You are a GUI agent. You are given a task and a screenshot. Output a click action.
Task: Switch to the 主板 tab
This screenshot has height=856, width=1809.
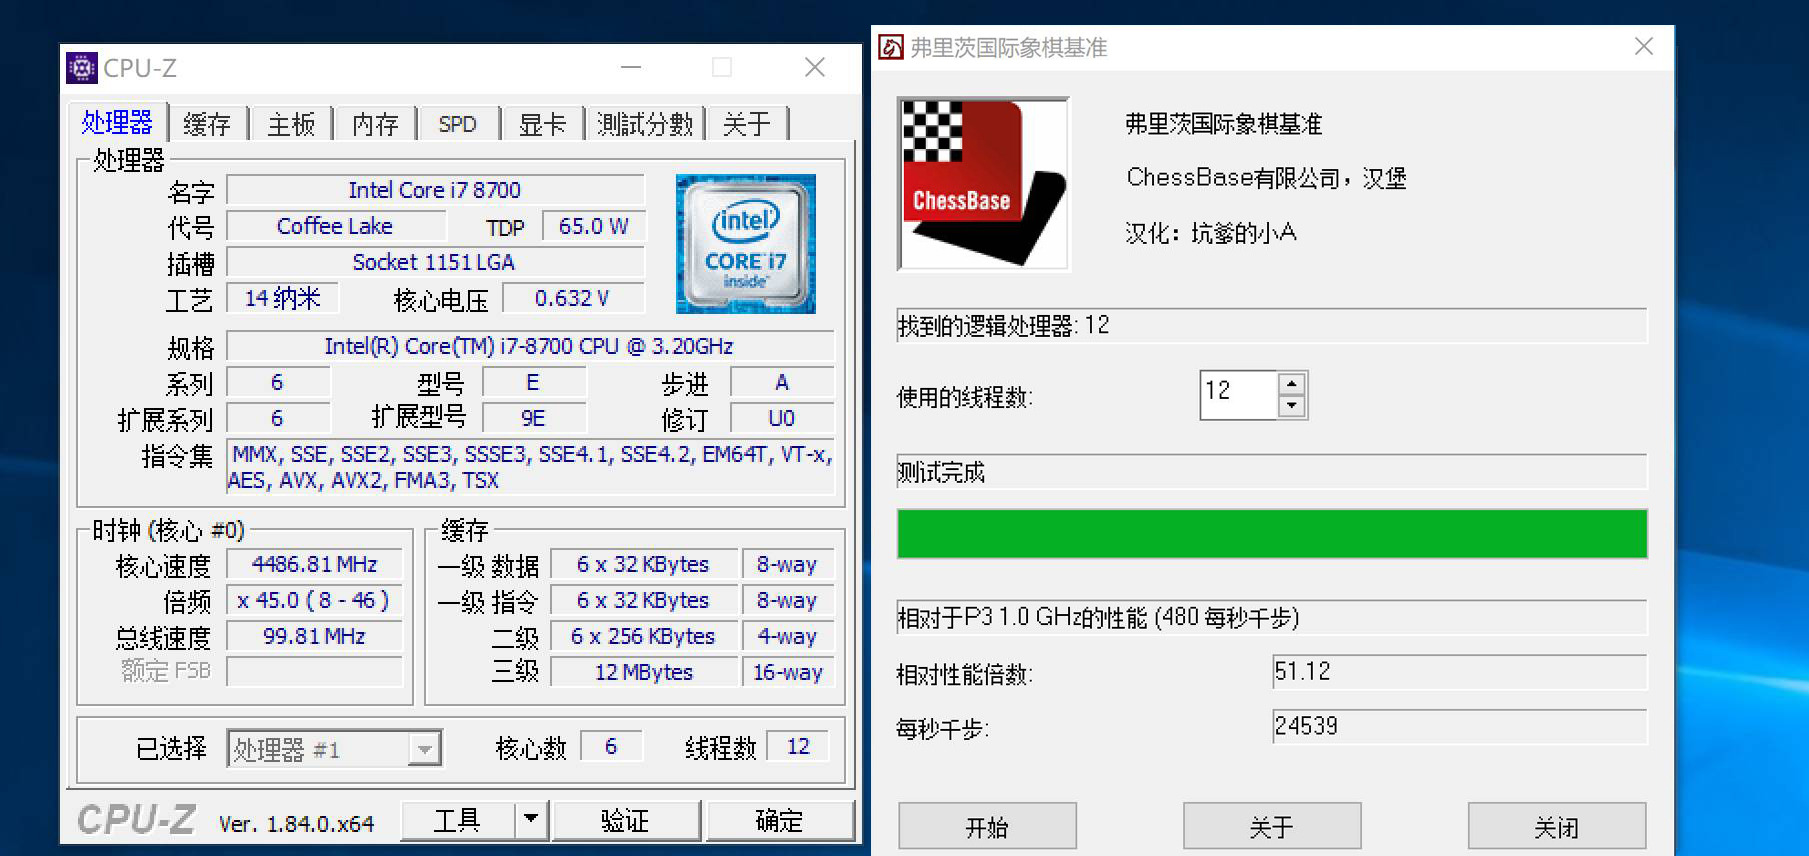tap(291, 124)
